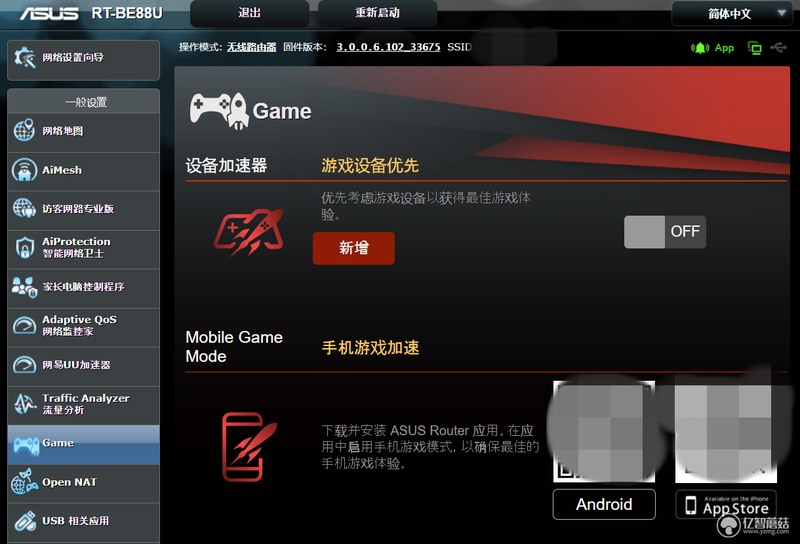Open the 简体中文 language dropdown
800x544 pixels.
click(731, 14)
